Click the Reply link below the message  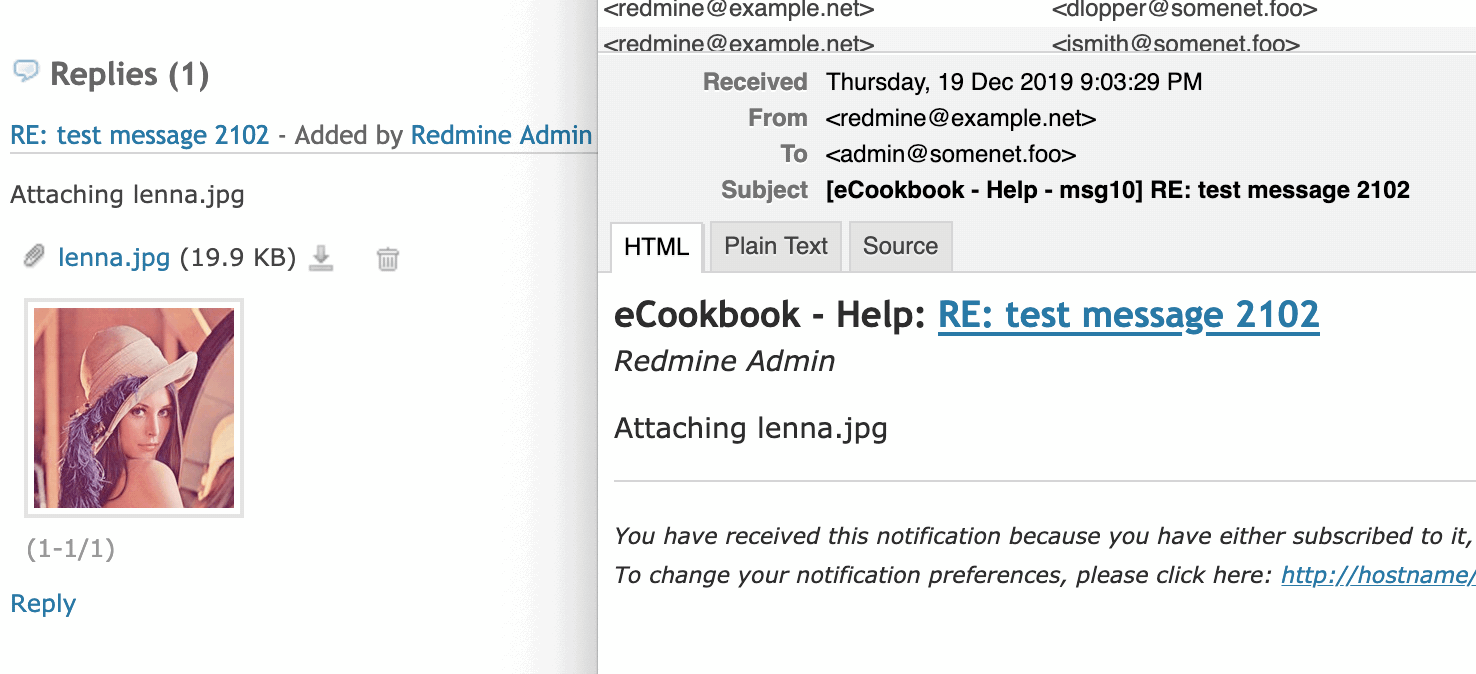click(43, 604)
